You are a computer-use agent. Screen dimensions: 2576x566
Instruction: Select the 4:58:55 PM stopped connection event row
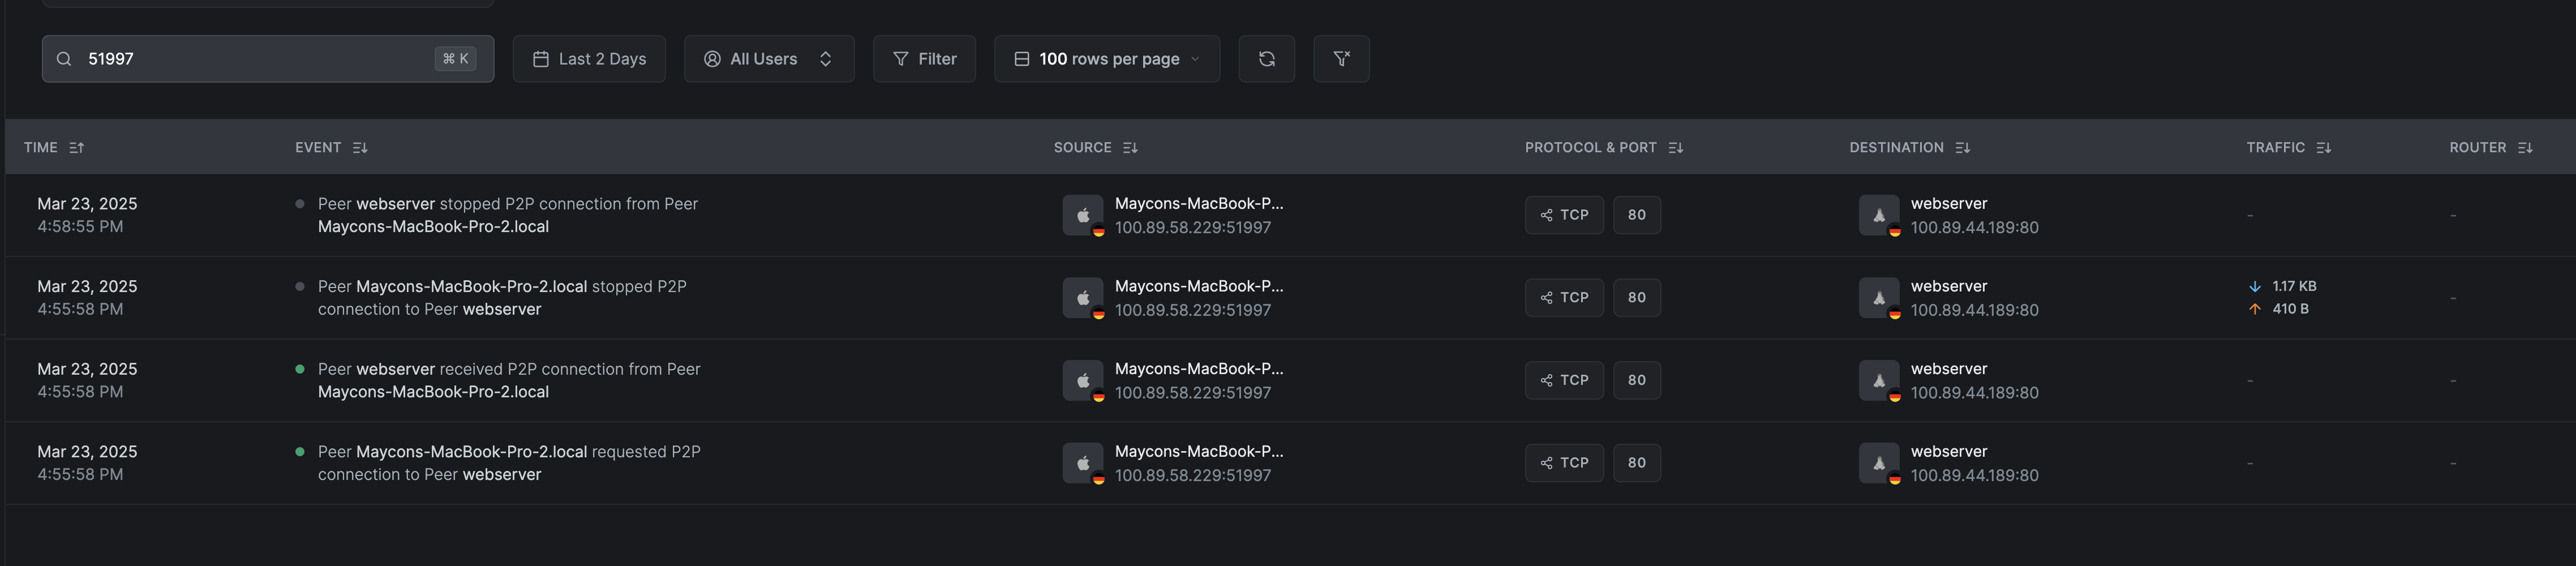pyautogui.click(x=507, y=215)
